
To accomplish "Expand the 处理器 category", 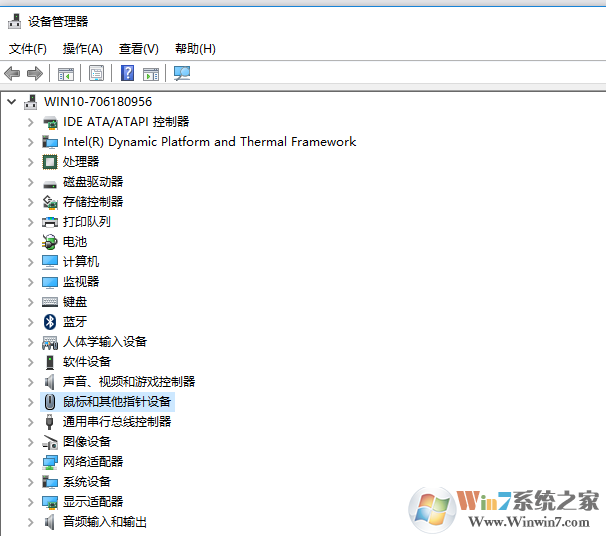I will coord(31,162).
